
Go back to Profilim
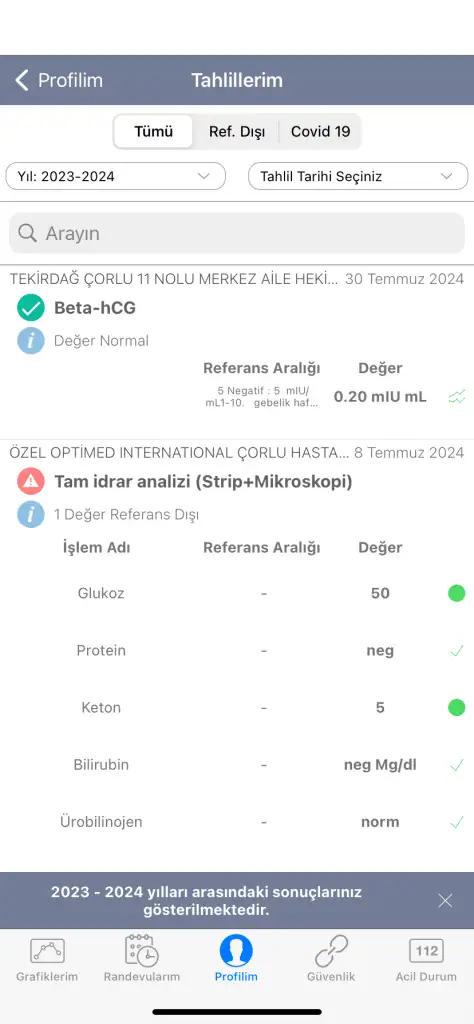coord(59,80)
